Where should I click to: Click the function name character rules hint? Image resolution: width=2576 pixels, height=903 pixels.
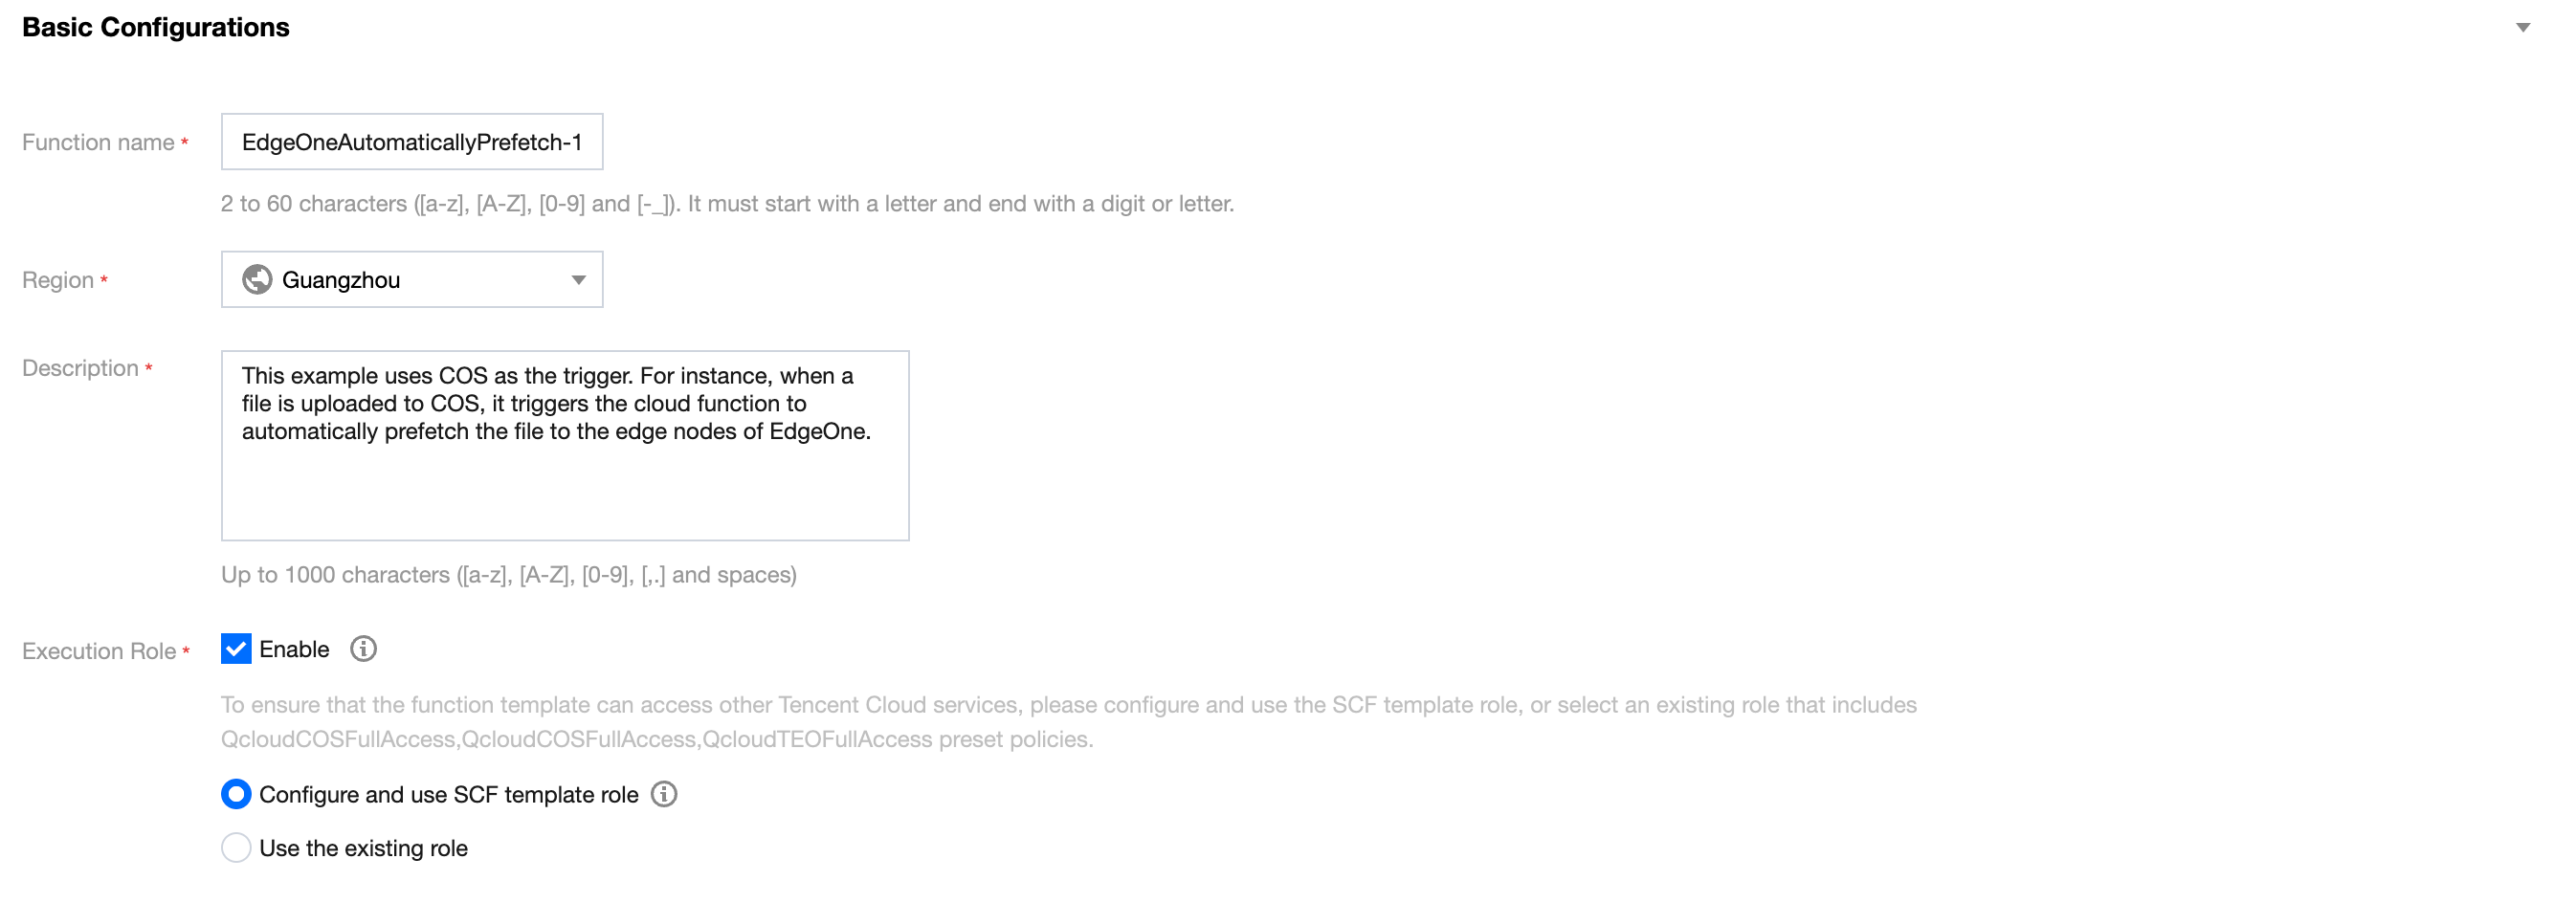pyautogui.click(x=727, y=204)
